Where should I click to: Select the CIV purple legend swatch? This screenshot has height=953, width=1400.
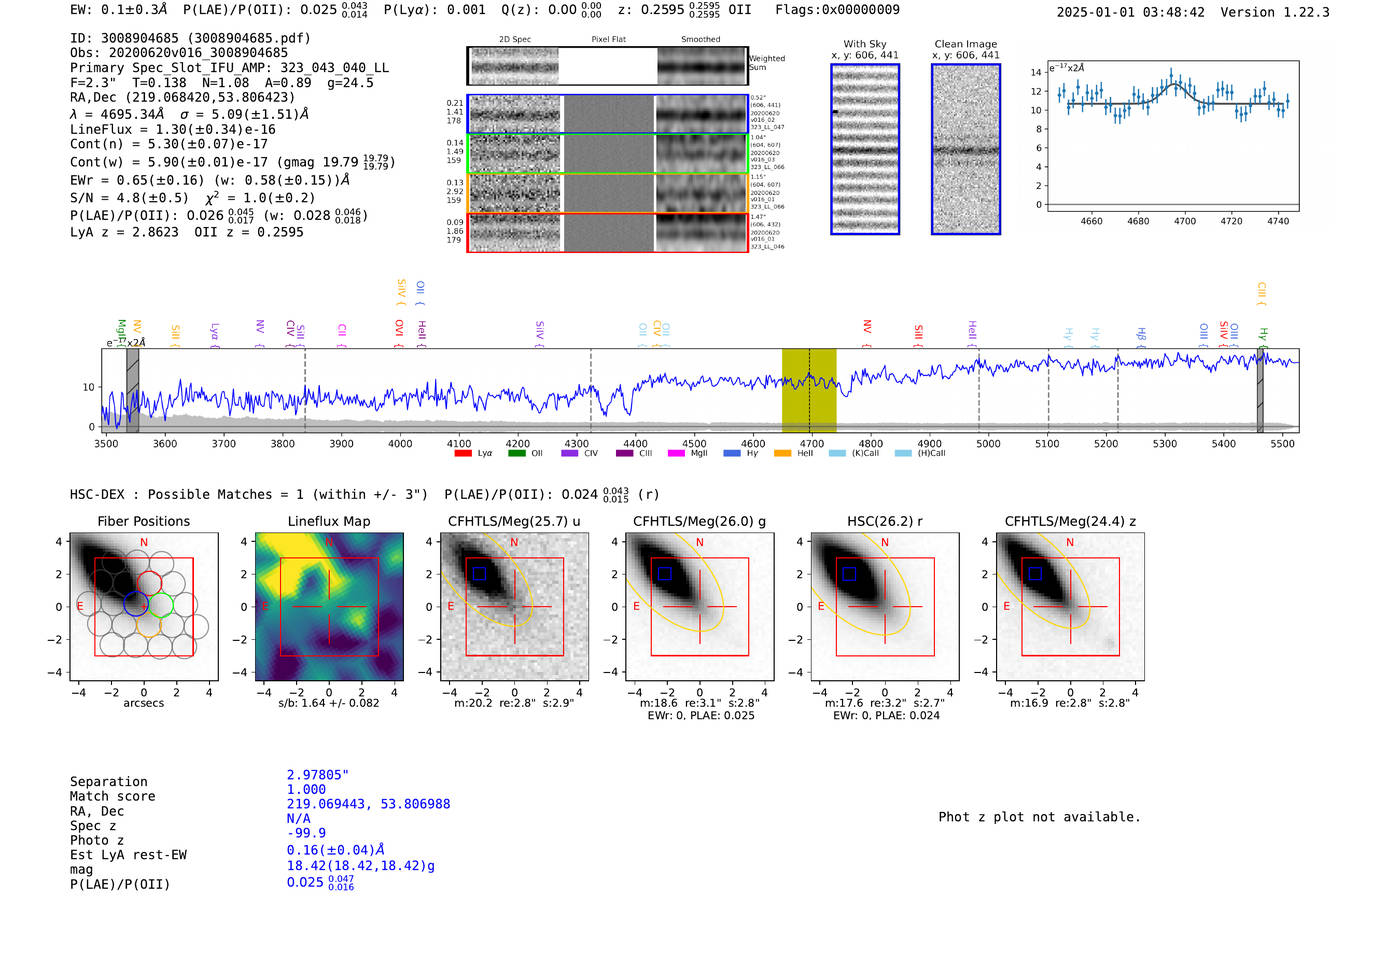click(570, 453)
